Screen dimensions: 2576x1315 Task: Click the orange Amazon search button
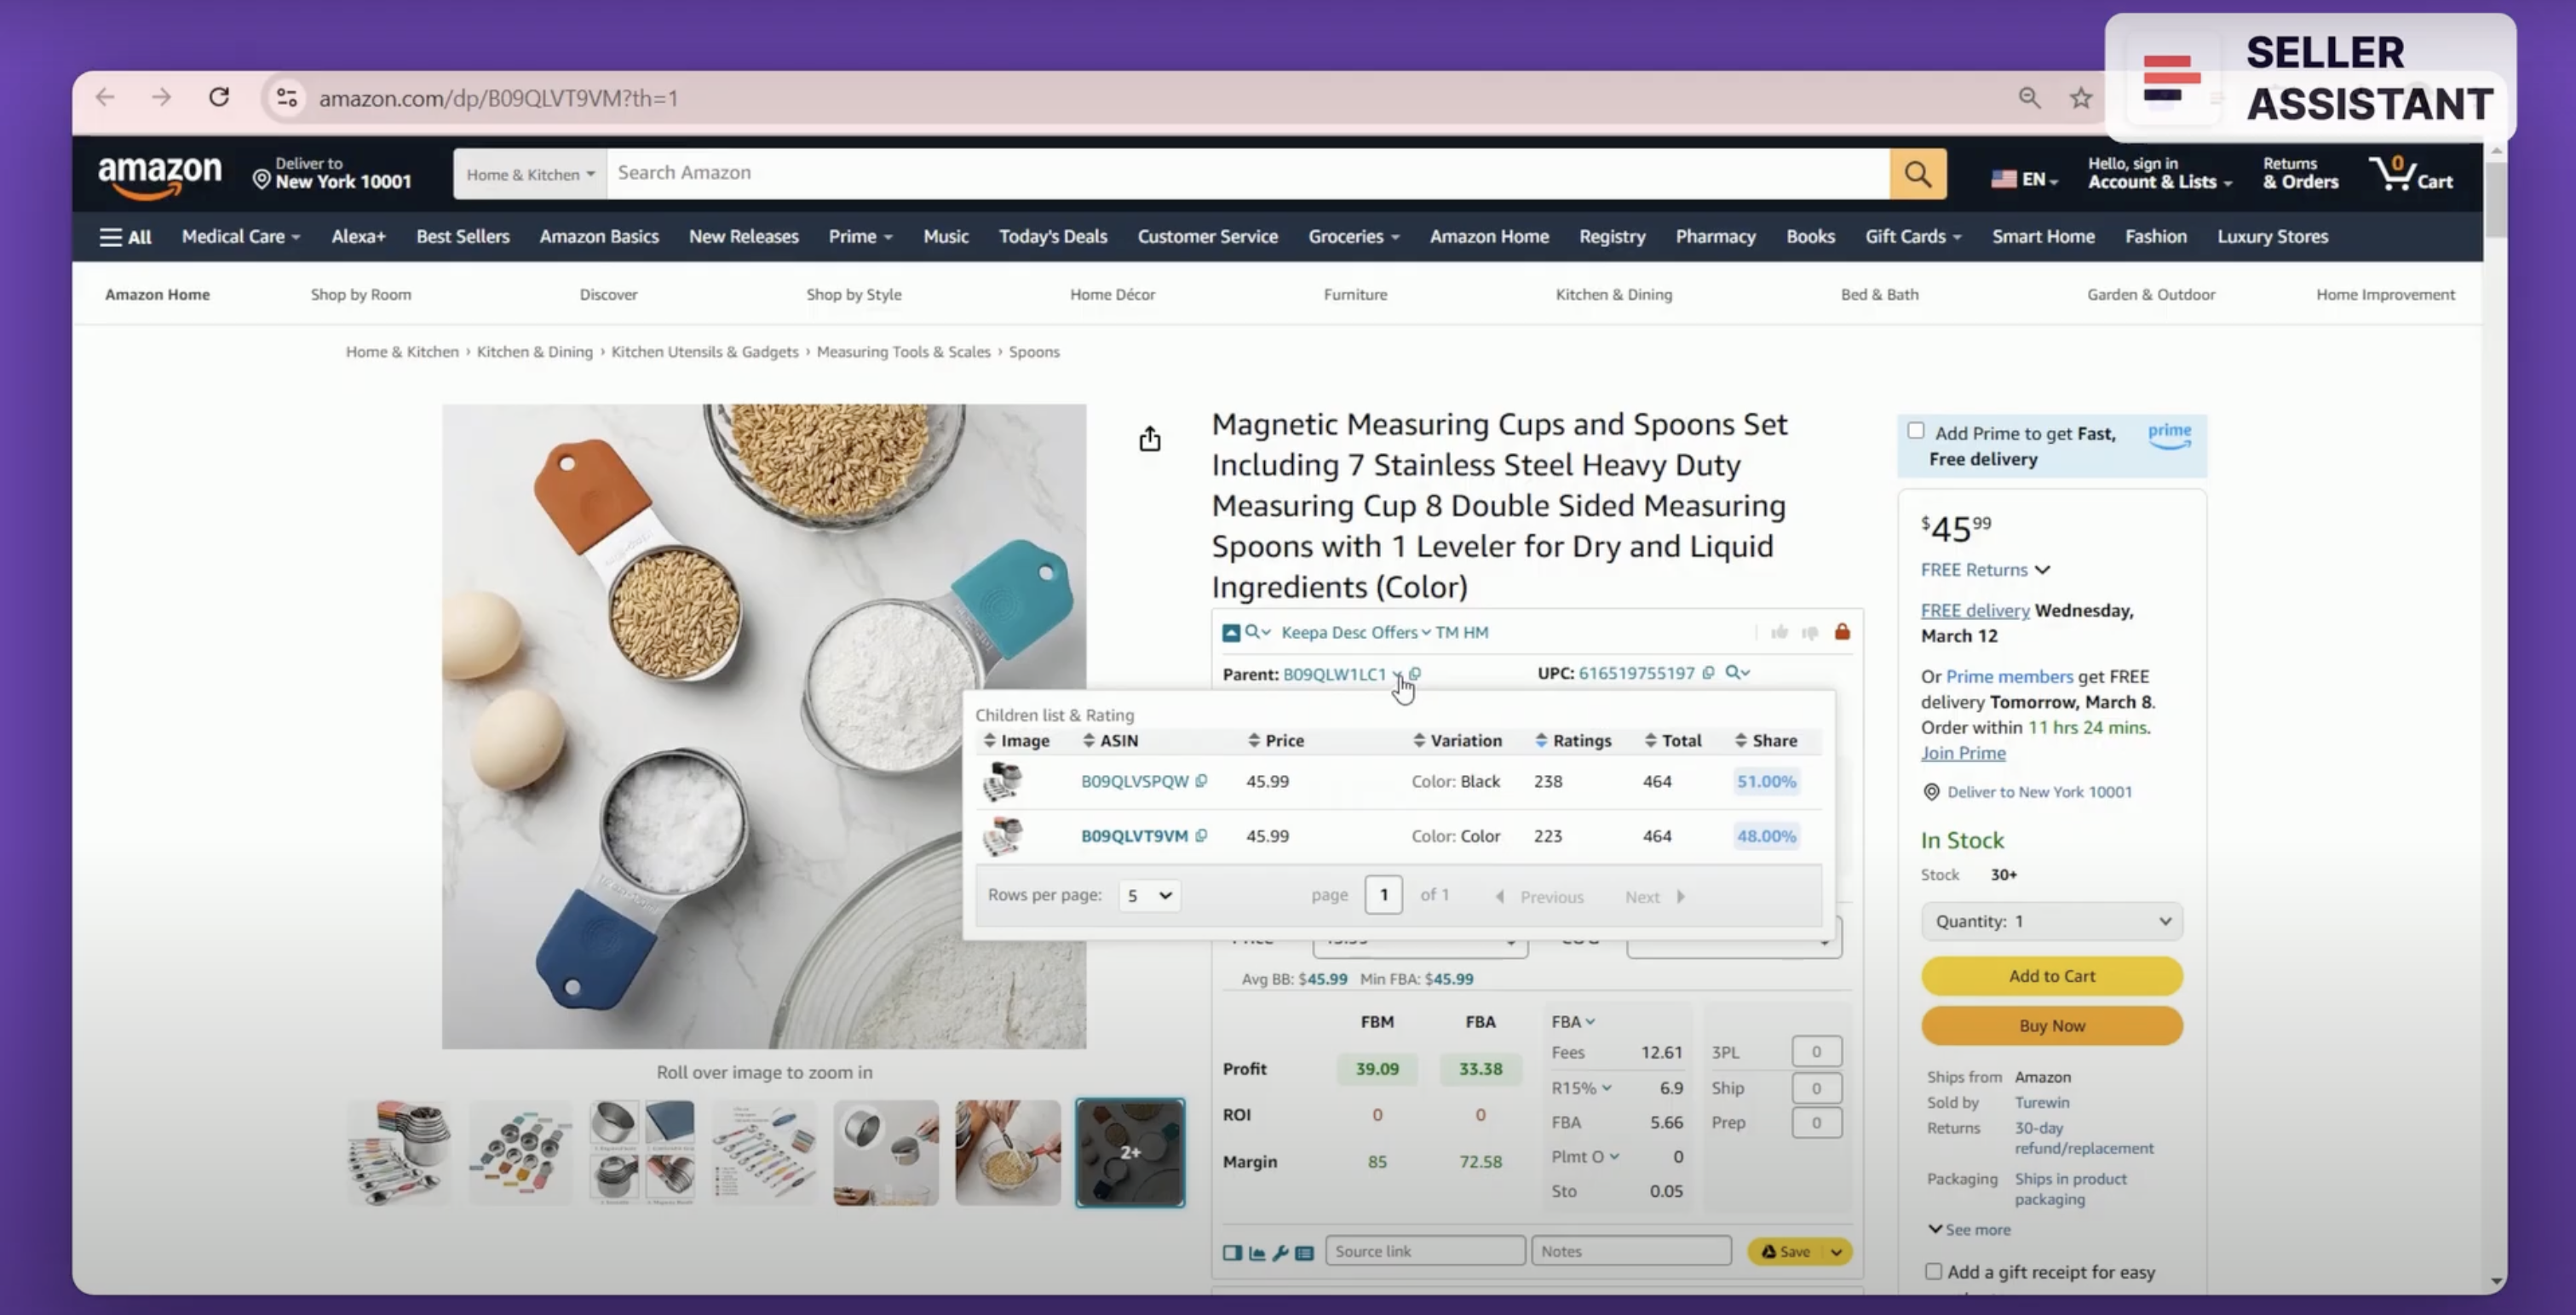point(1917,173)
